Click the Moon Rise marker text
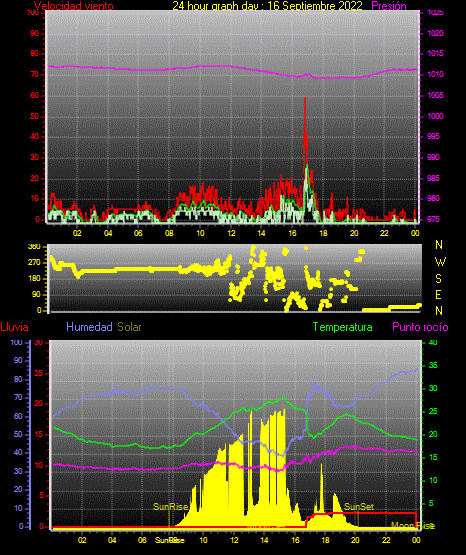 click(x=413, y=526)
